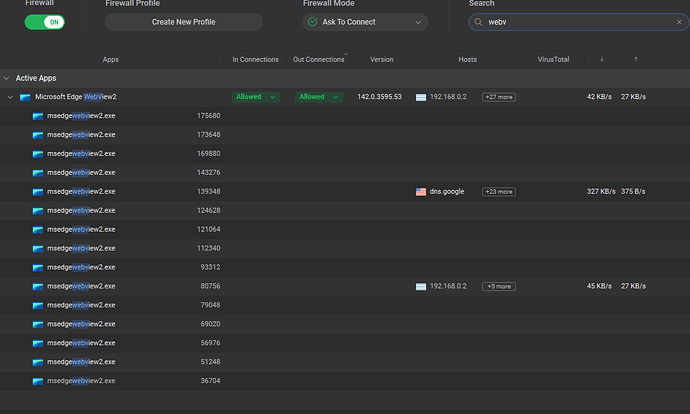Select msedgewebview2.exe process with PID 175680
This screenshot has height=414, width=690.
pos(80,116)
